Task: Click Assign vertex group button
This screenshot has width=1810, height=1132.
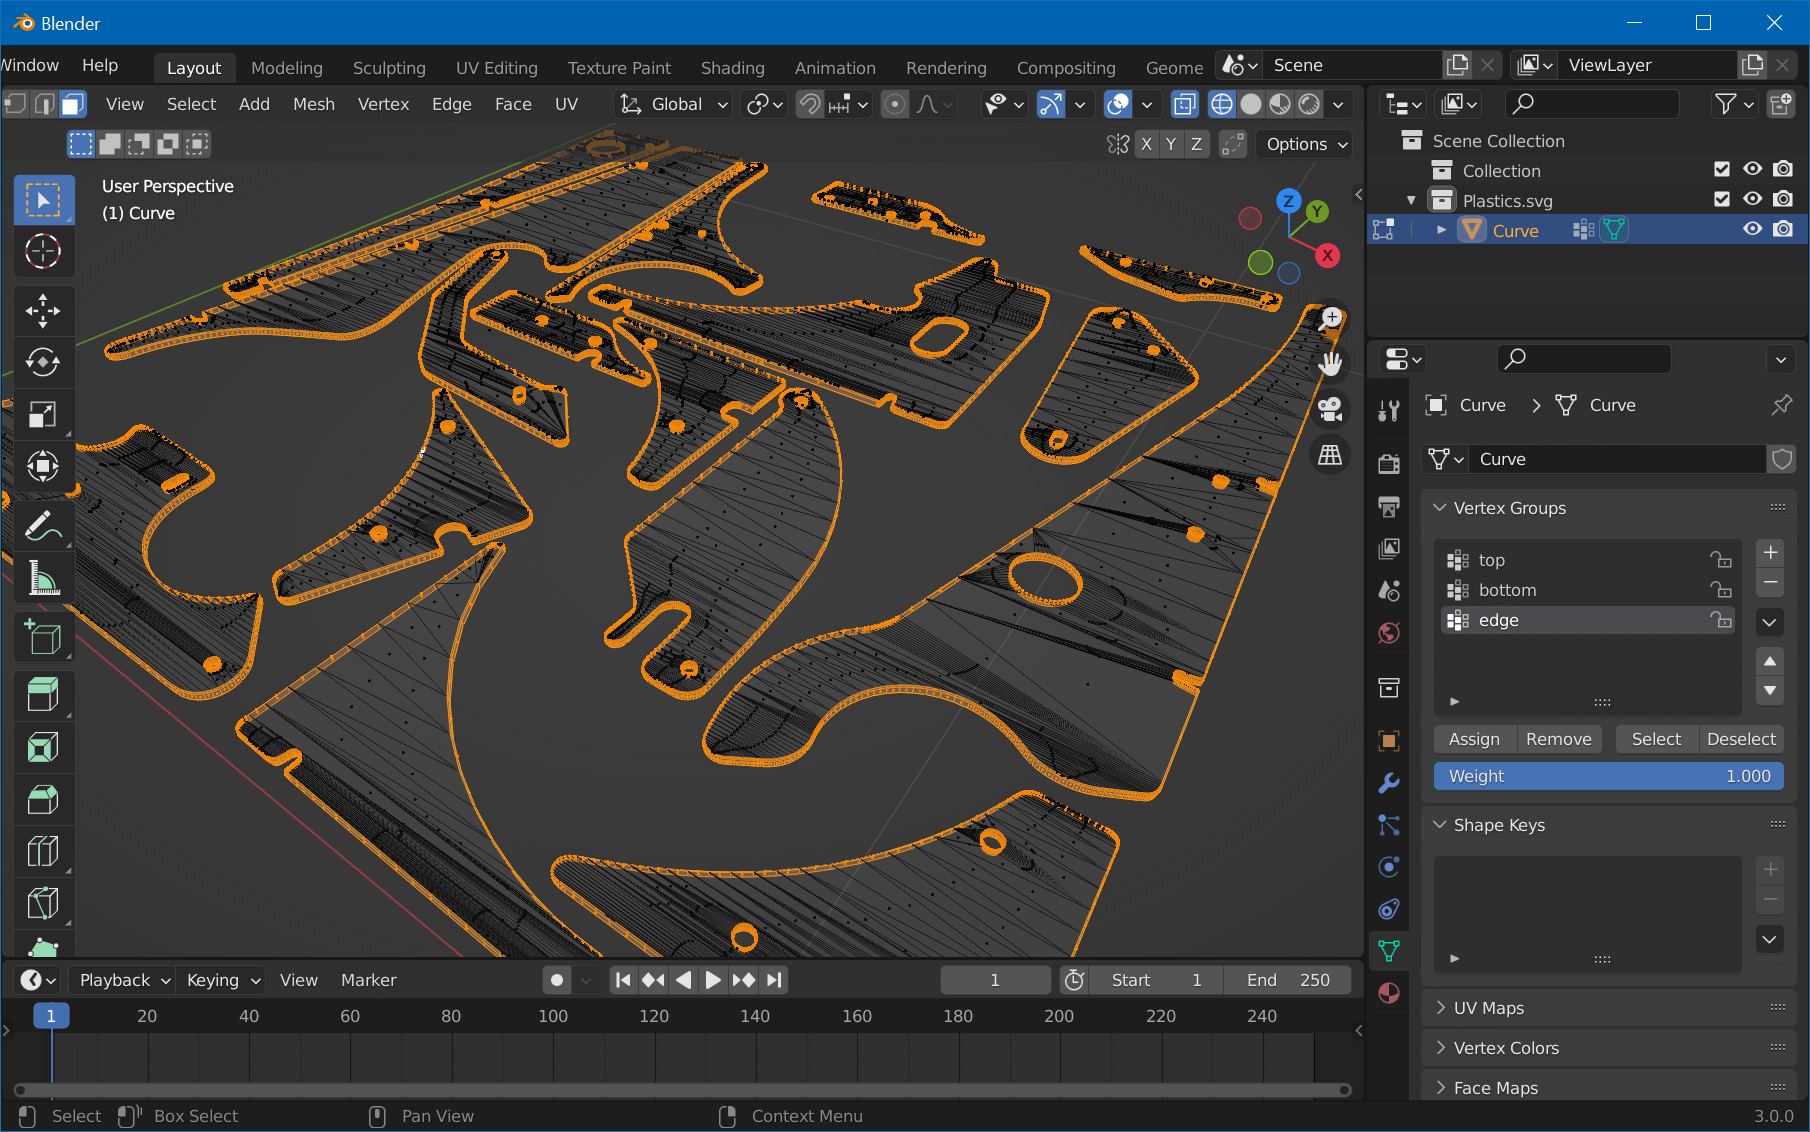Action: (1475, 739)
